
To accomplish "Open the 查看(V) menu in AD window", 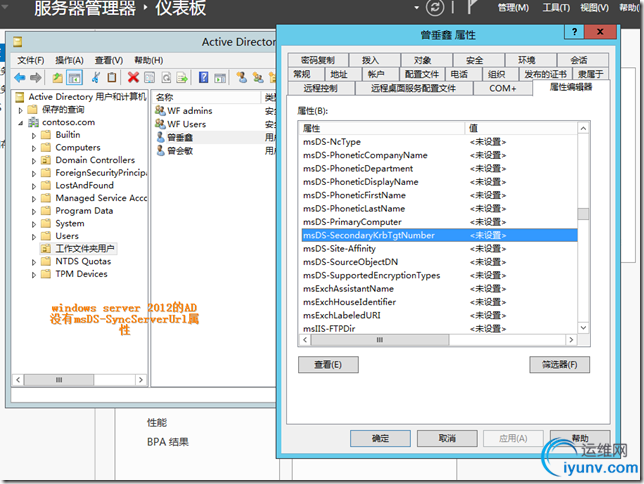I will 109,60.
